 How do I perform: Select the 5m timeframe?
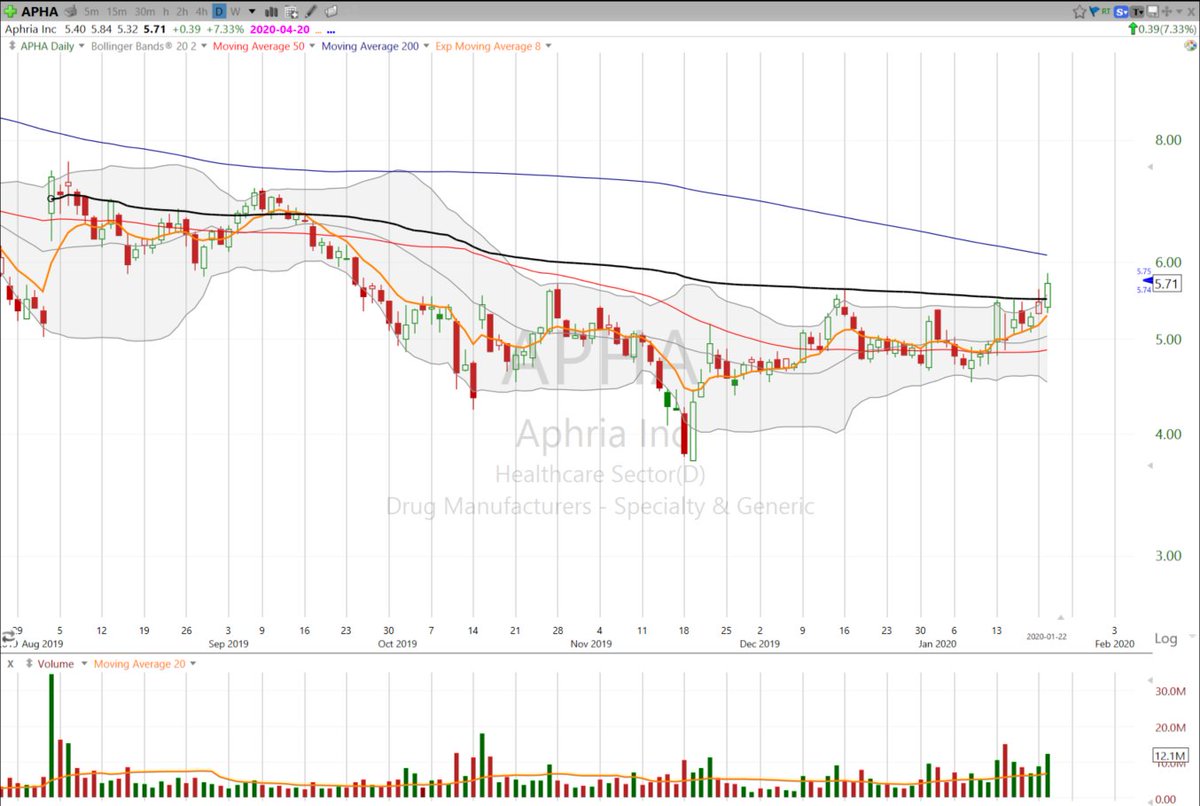click(x=91, y=12)
